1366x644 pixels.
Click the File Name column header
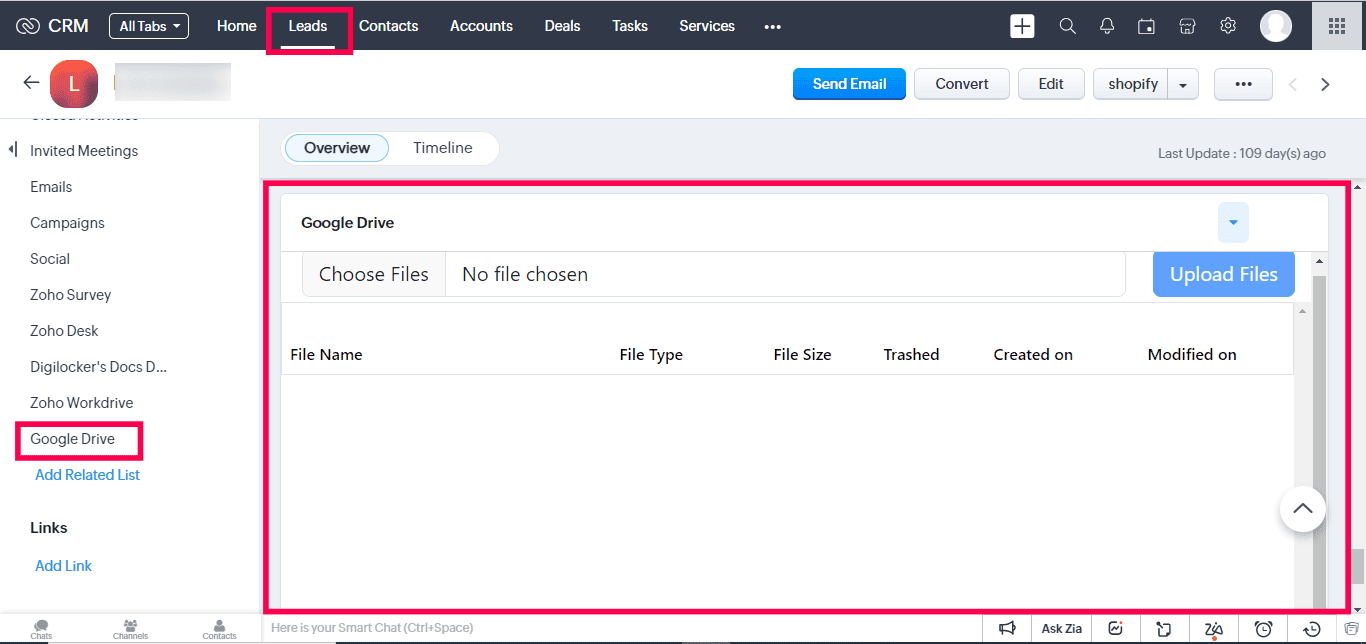[x=326, y=354]
